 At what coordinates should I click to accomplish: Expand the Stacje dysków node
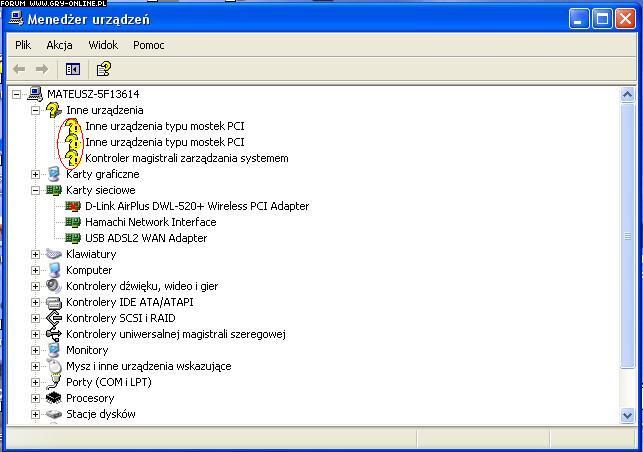tap(36, 414)
